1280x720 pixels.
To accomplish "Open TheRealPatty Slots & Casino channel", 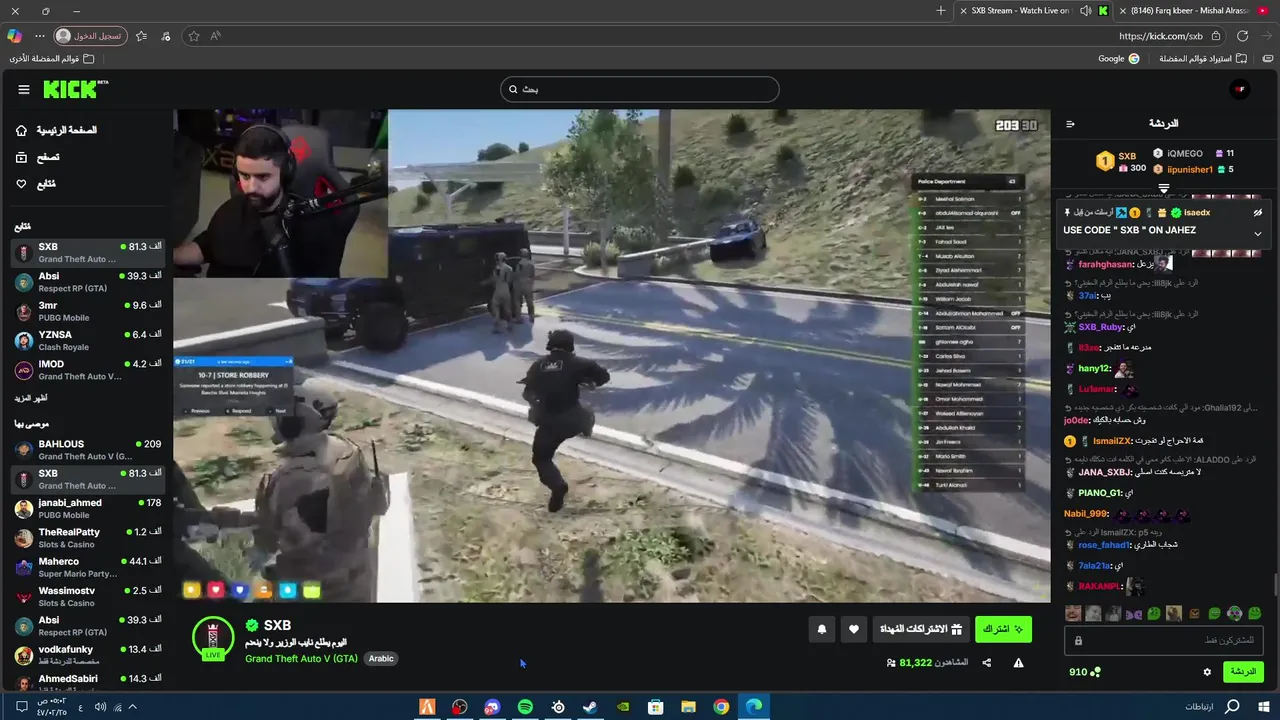I will pyautogui.click(x=88, y=538).
